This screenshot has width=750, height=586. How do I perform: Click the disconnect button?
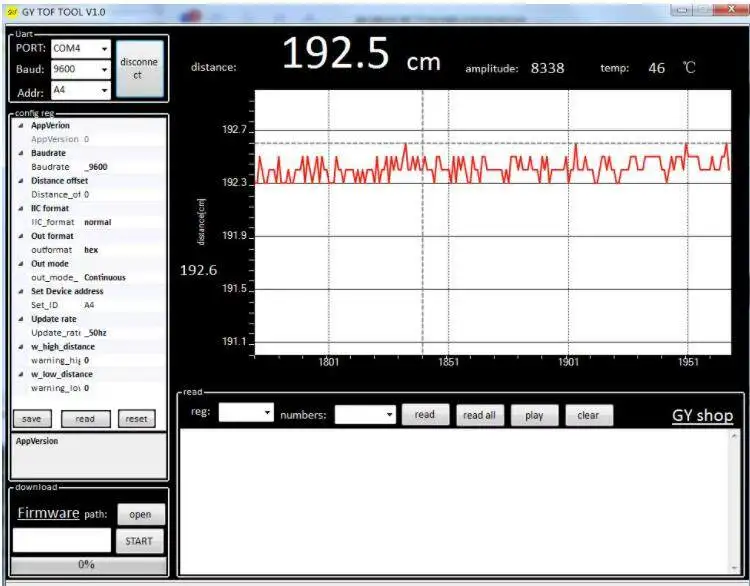coord(139,69)
